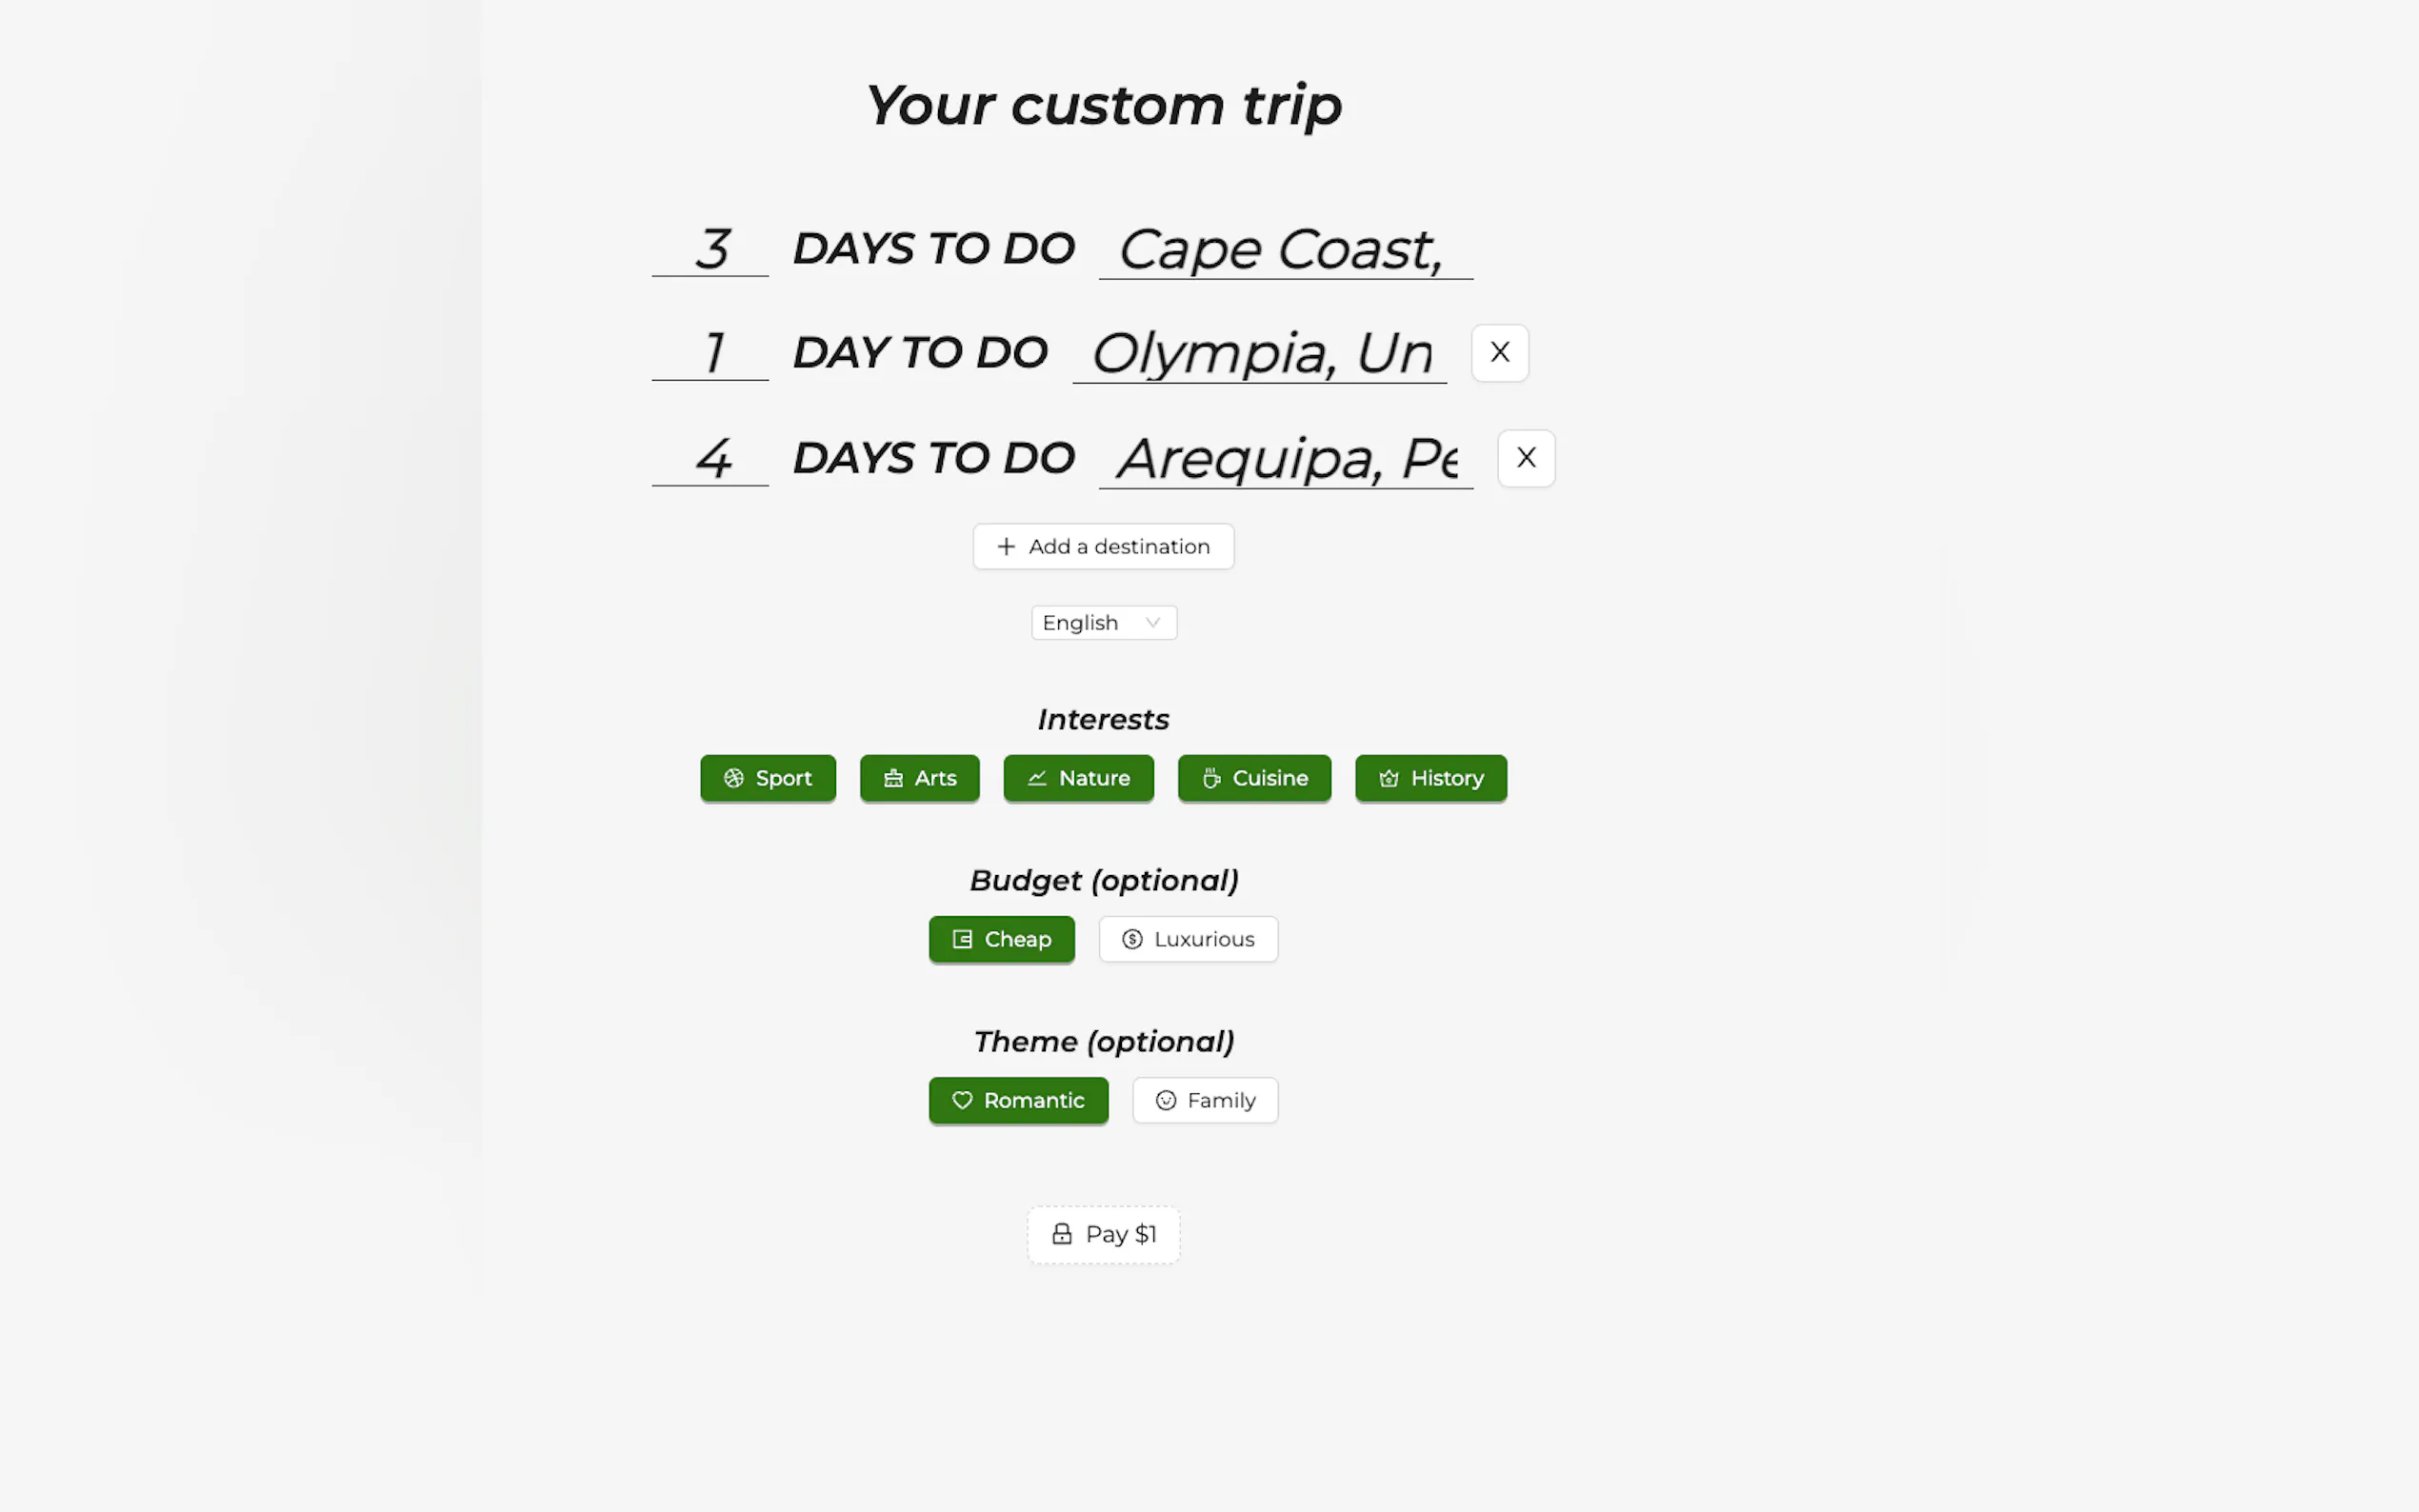Toggle the Sport interest
The image size is (2419, 1512).
pyautogui.click(x=767, y=778)
